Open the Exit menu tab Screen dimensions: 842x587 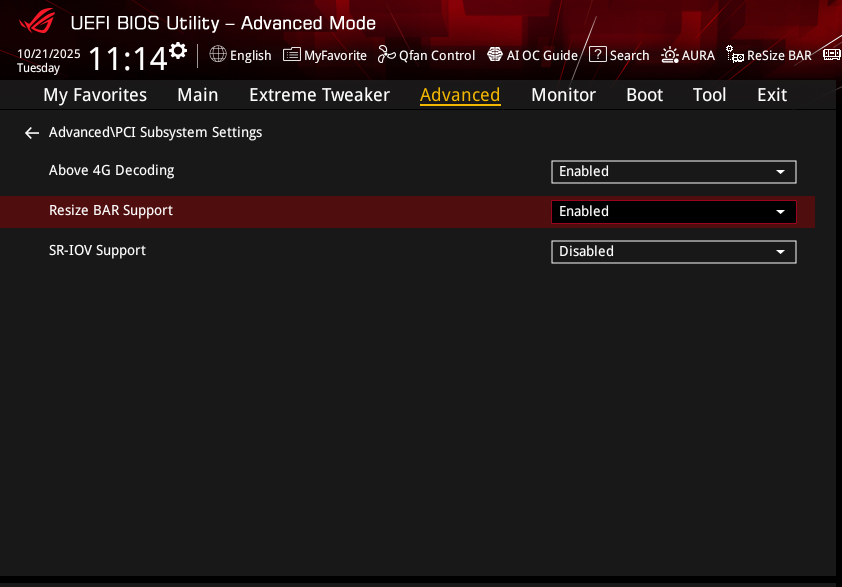(771, 95)
